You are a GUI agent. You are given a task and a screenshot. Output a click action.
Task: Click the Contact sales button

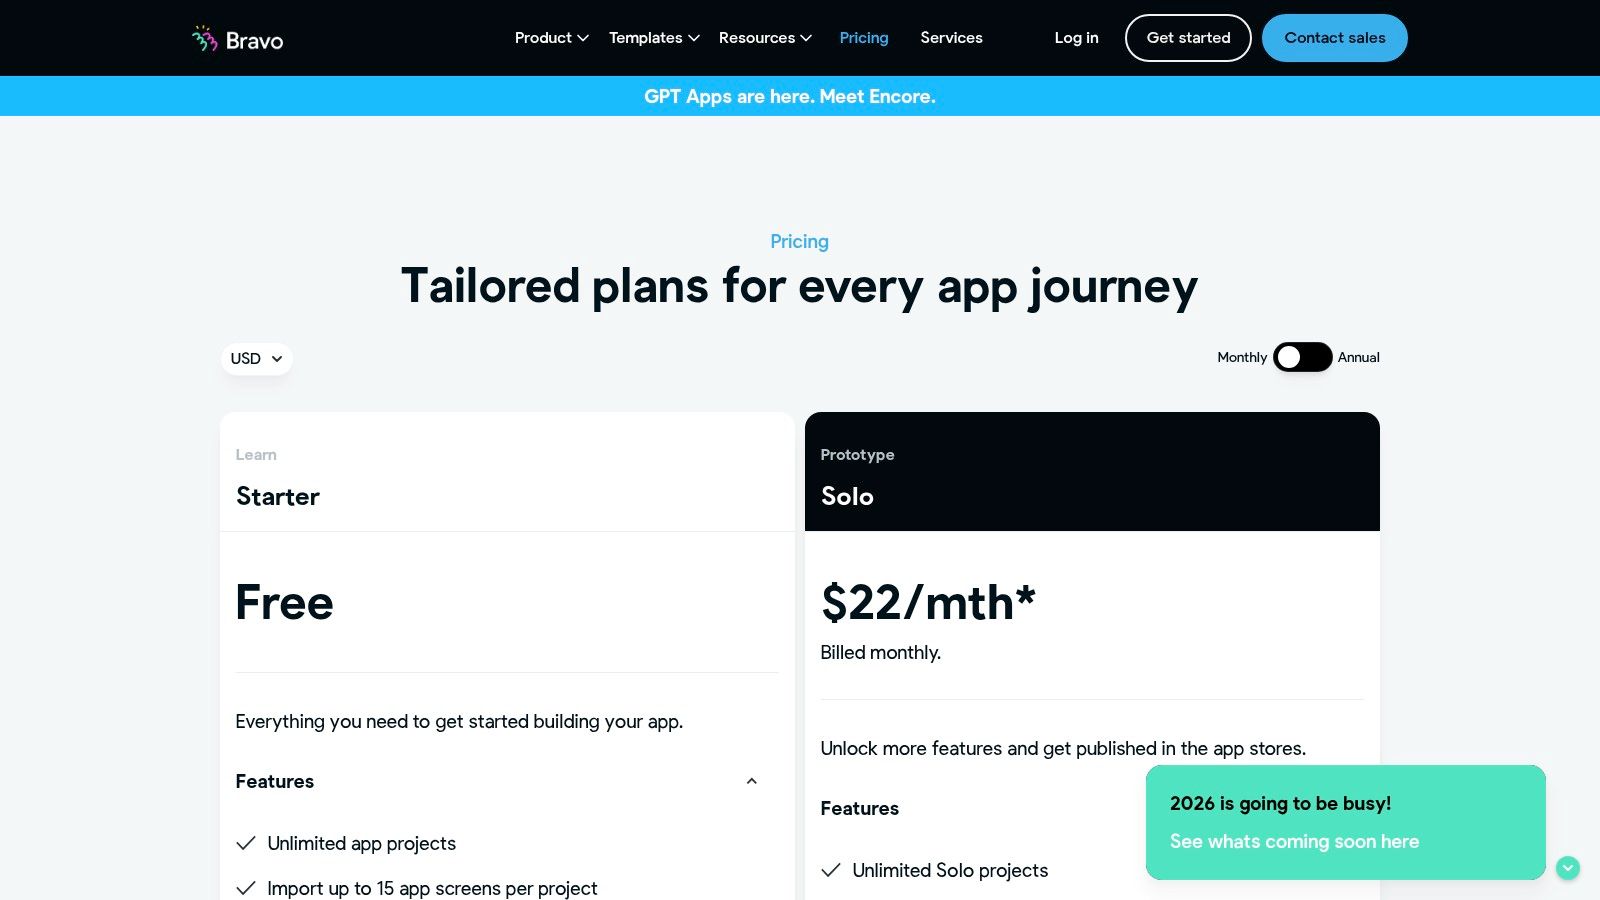pyautogui.click(x=1334, y=38)
